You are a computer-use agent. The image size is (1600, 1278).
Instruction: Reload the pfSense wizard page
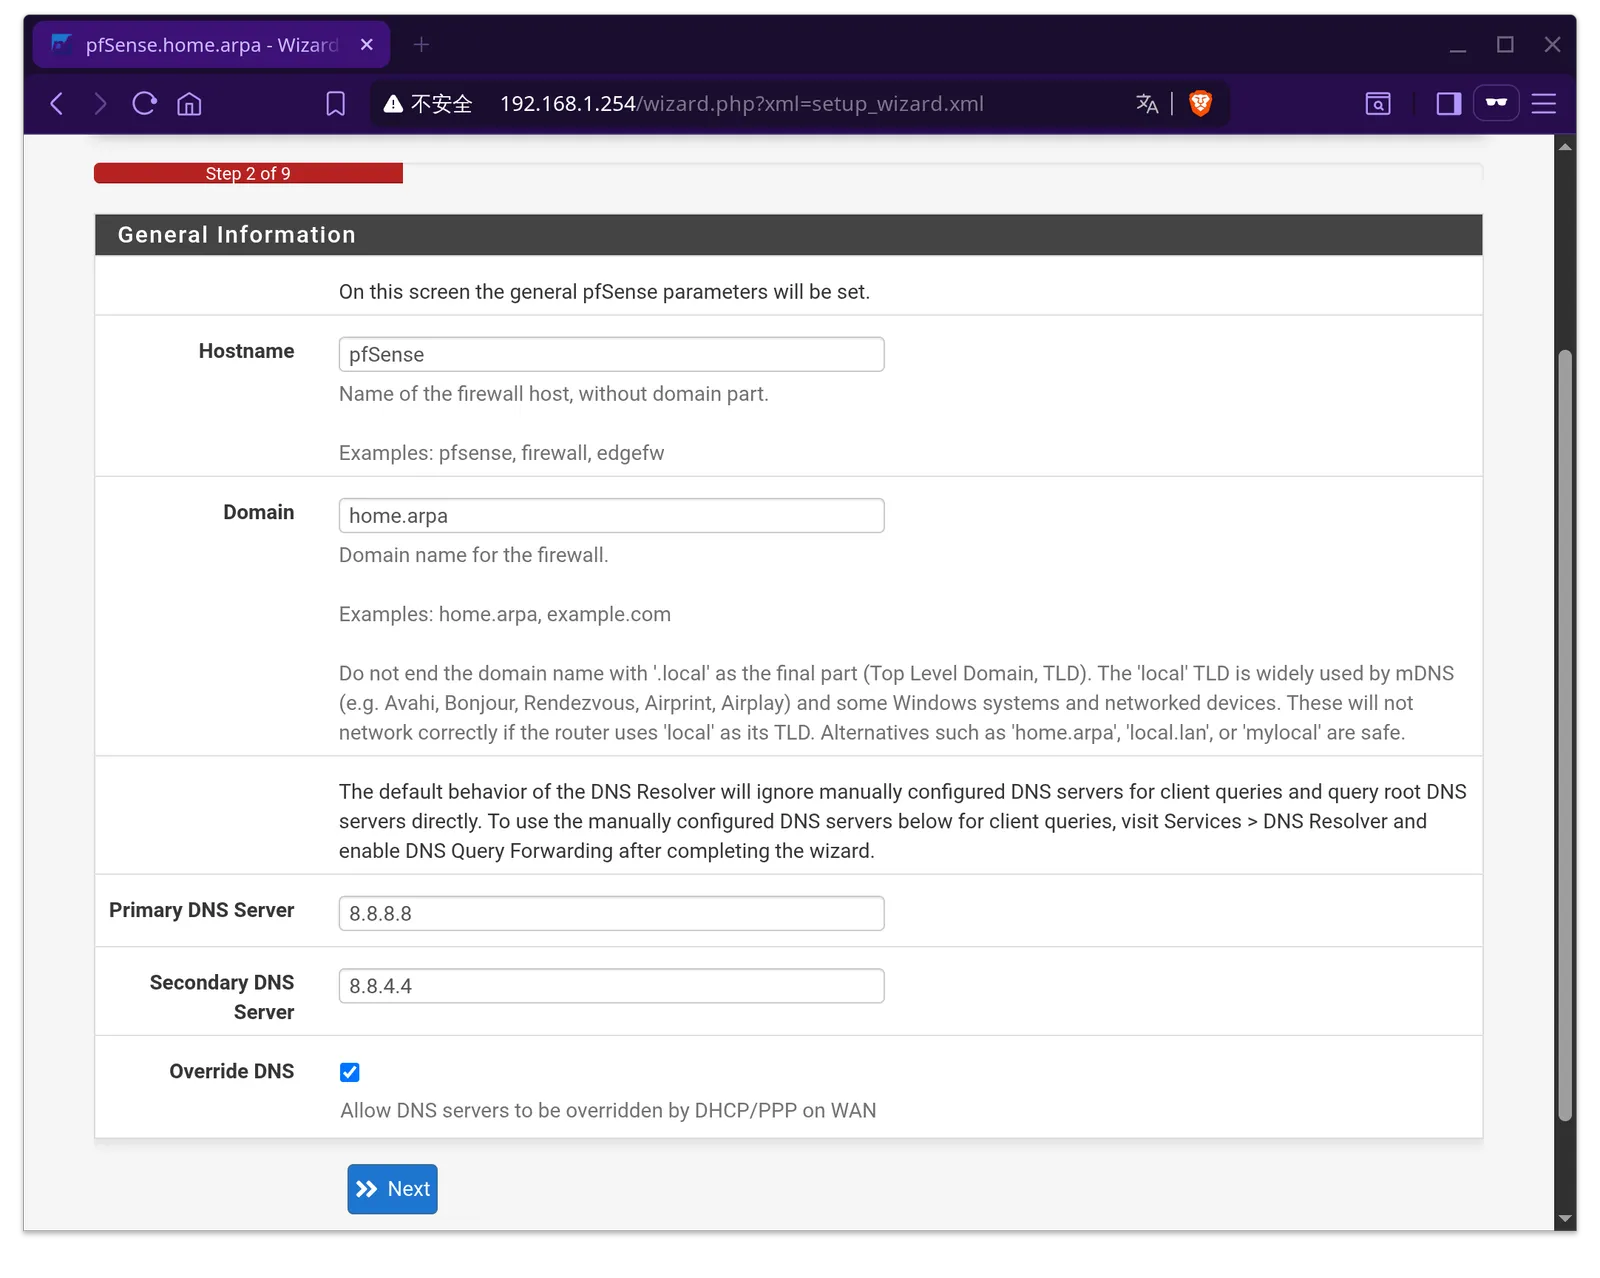145,104
